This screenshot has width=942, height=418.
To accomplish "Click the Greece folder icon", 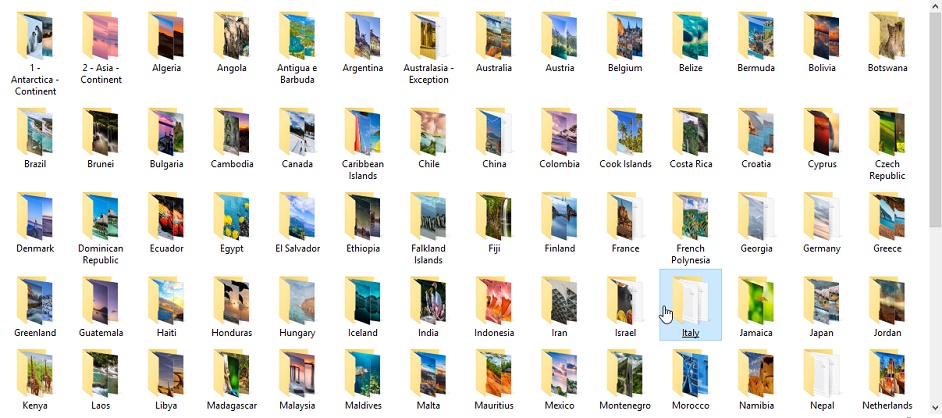I will [x=887, y=216].
